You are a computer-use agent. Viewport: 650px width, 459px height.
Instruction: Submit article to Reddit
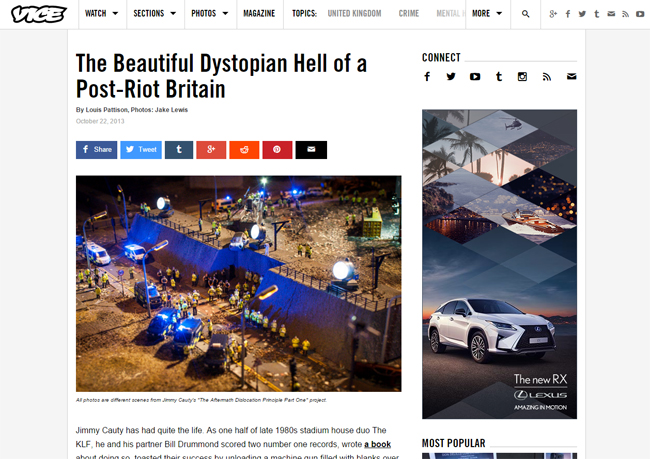coord(244,150)
